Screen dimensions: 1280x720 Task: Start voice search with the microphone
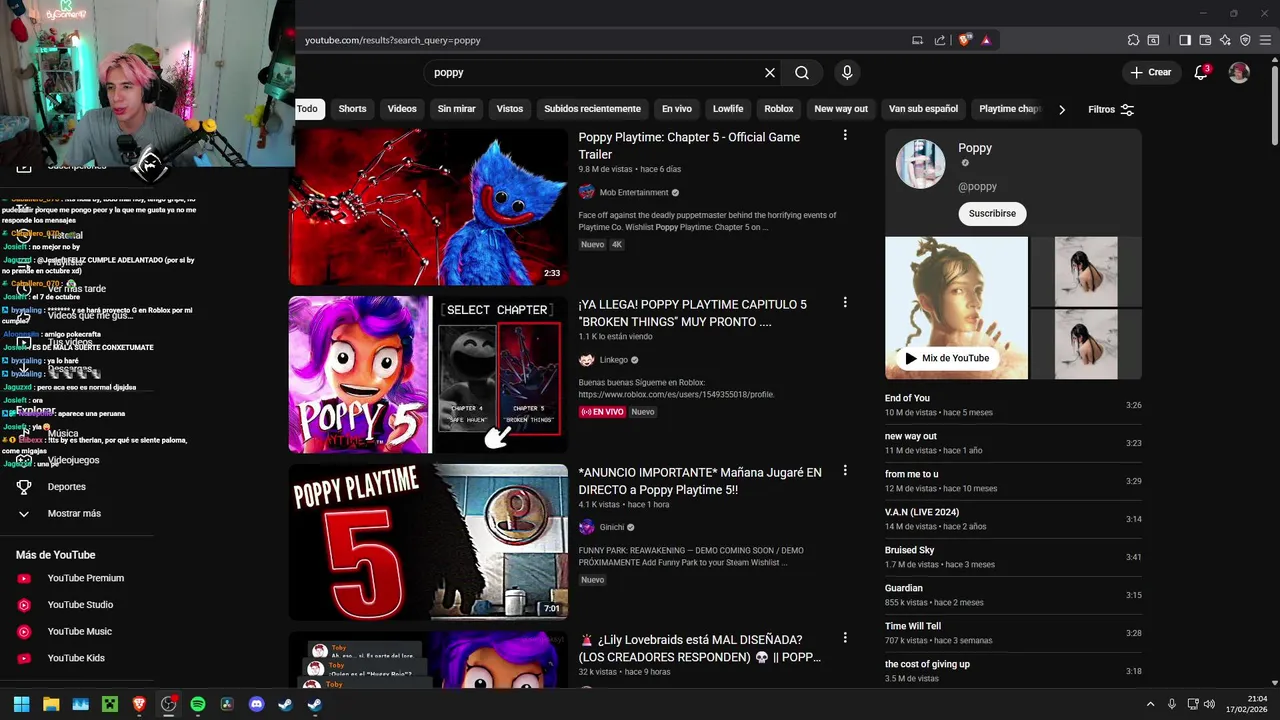tap(847, 73)
